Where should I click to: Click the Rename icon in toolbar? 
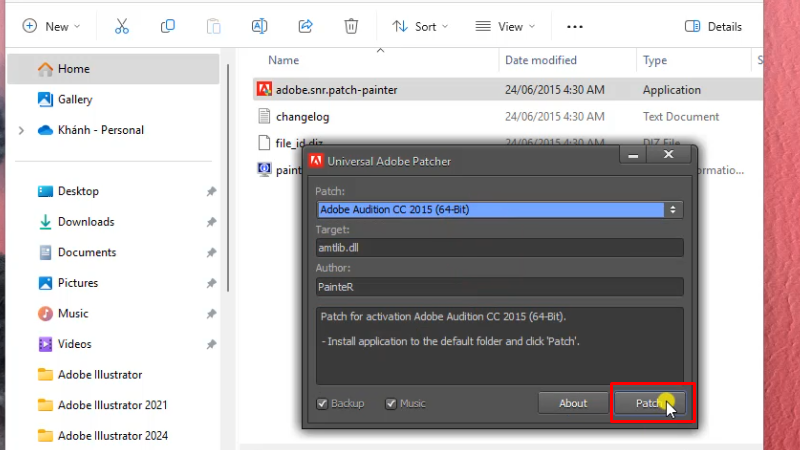259,27
